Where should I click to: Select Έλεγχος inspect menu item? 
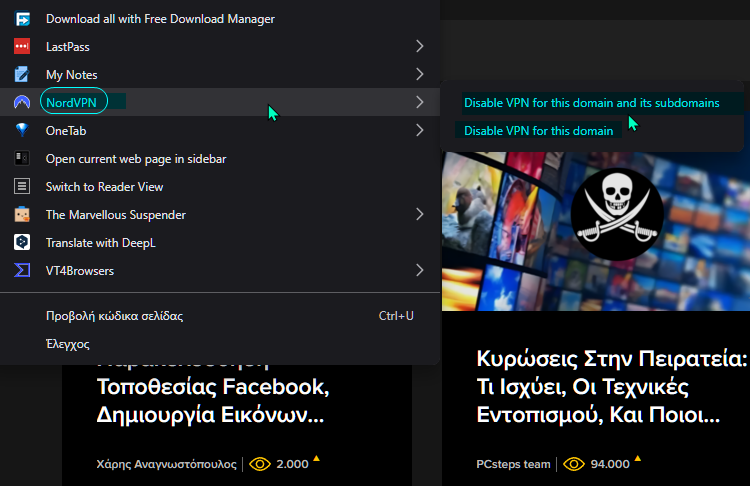220,343
